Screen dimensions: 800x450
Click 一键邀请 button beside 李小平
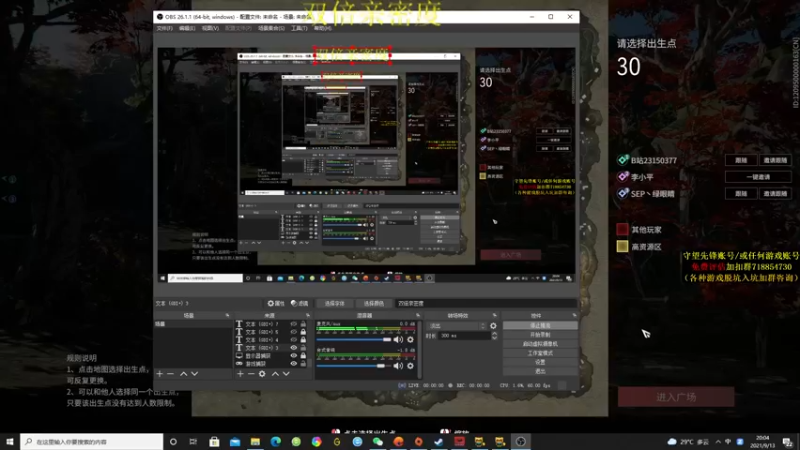tap(758, 177)
